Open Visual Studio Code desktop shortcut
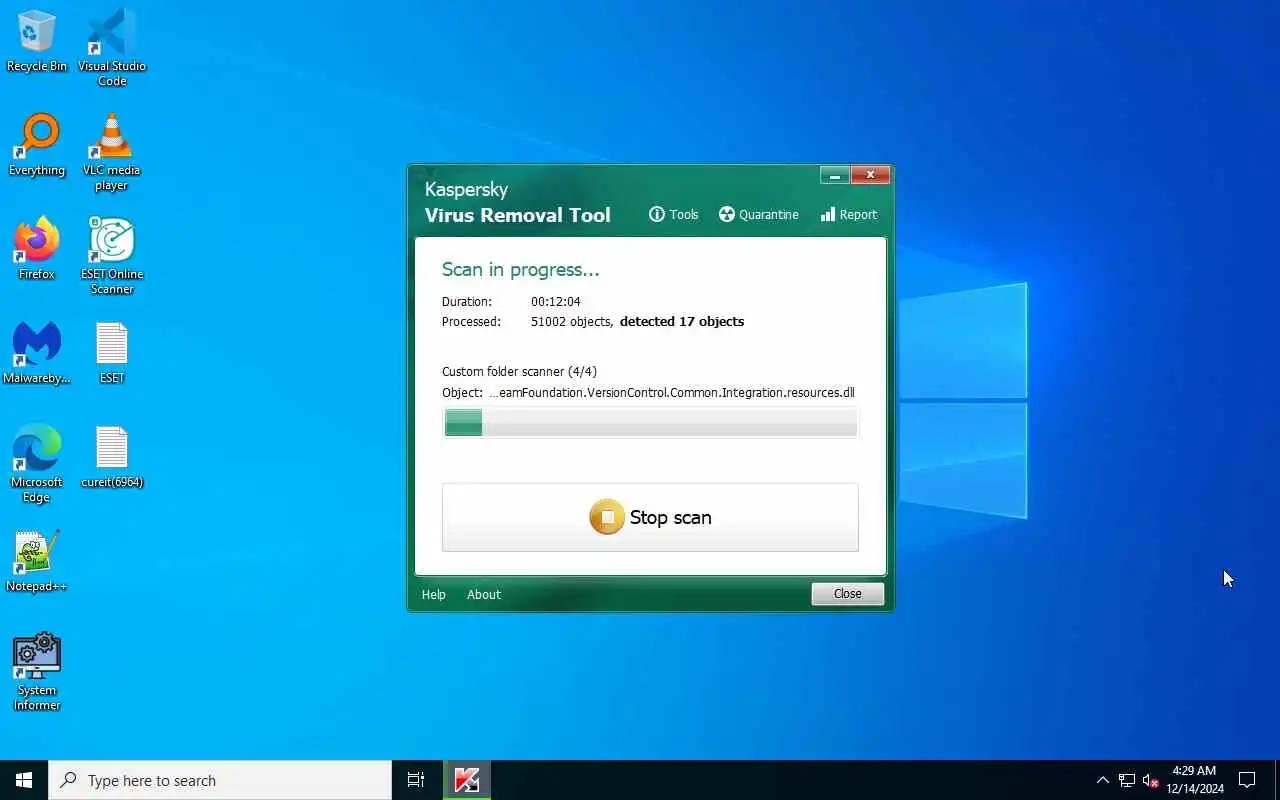 [112, 47]
